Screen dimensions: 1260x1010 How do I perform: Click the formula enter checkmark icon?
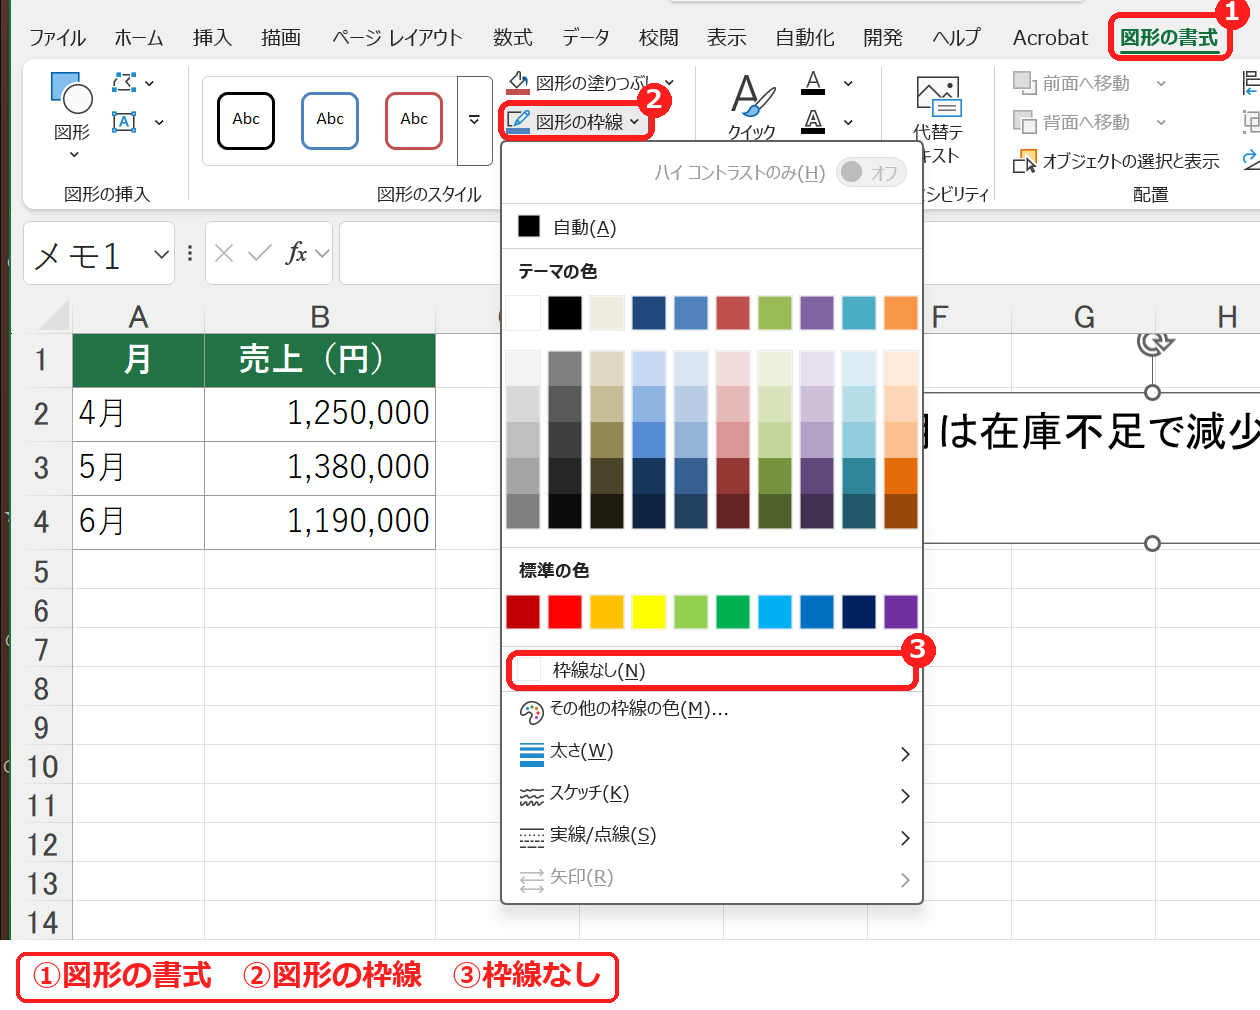pyautogui.click(x=260, y=254)
